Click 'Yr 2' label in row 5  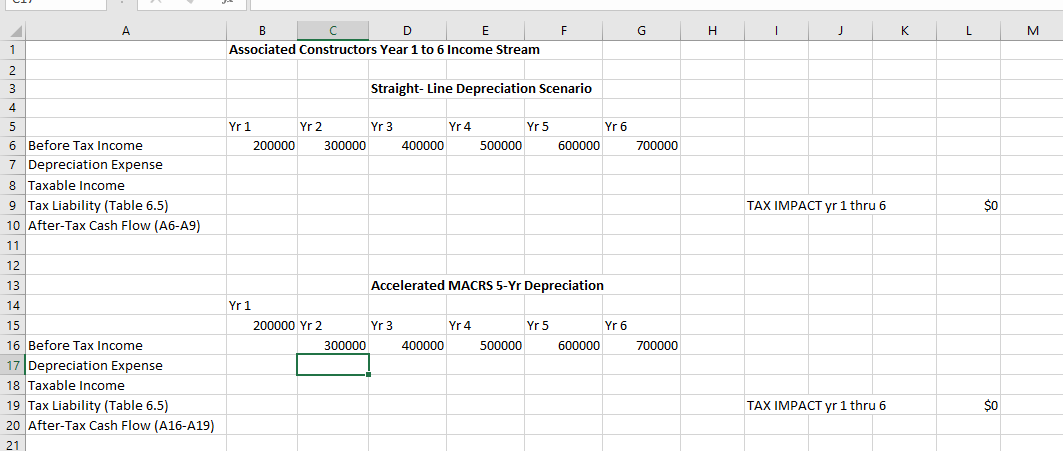click(x=310, y=126)
